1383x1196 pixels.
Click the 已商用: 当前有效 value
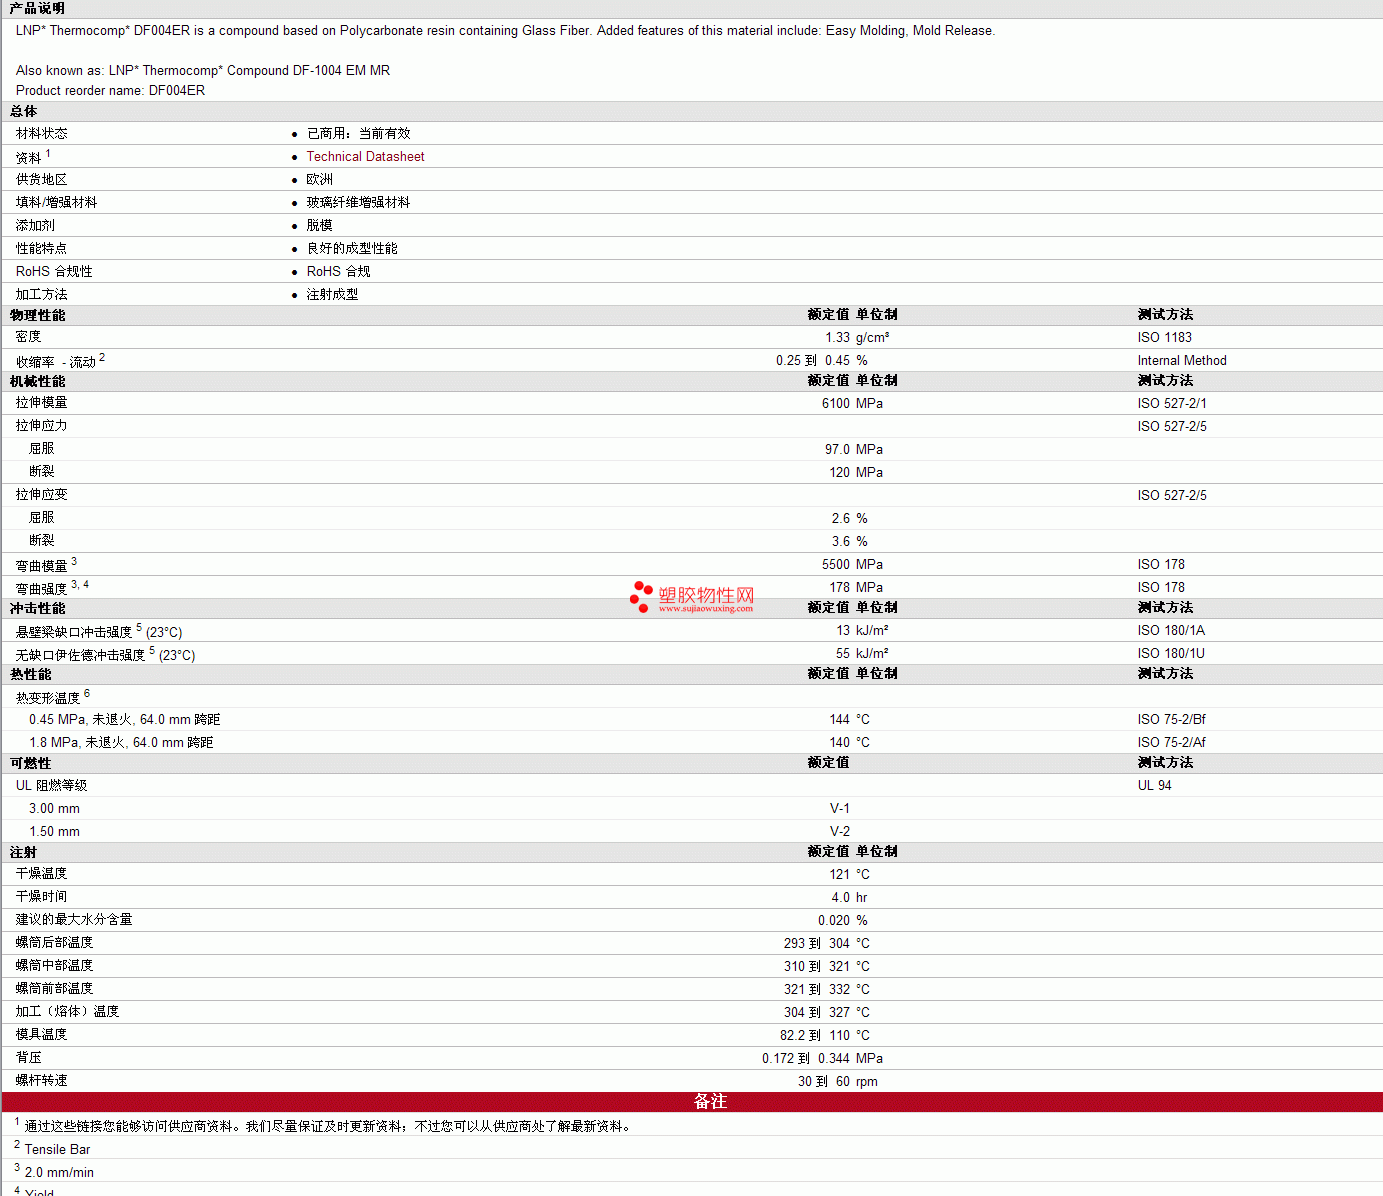tap(358, 134)
